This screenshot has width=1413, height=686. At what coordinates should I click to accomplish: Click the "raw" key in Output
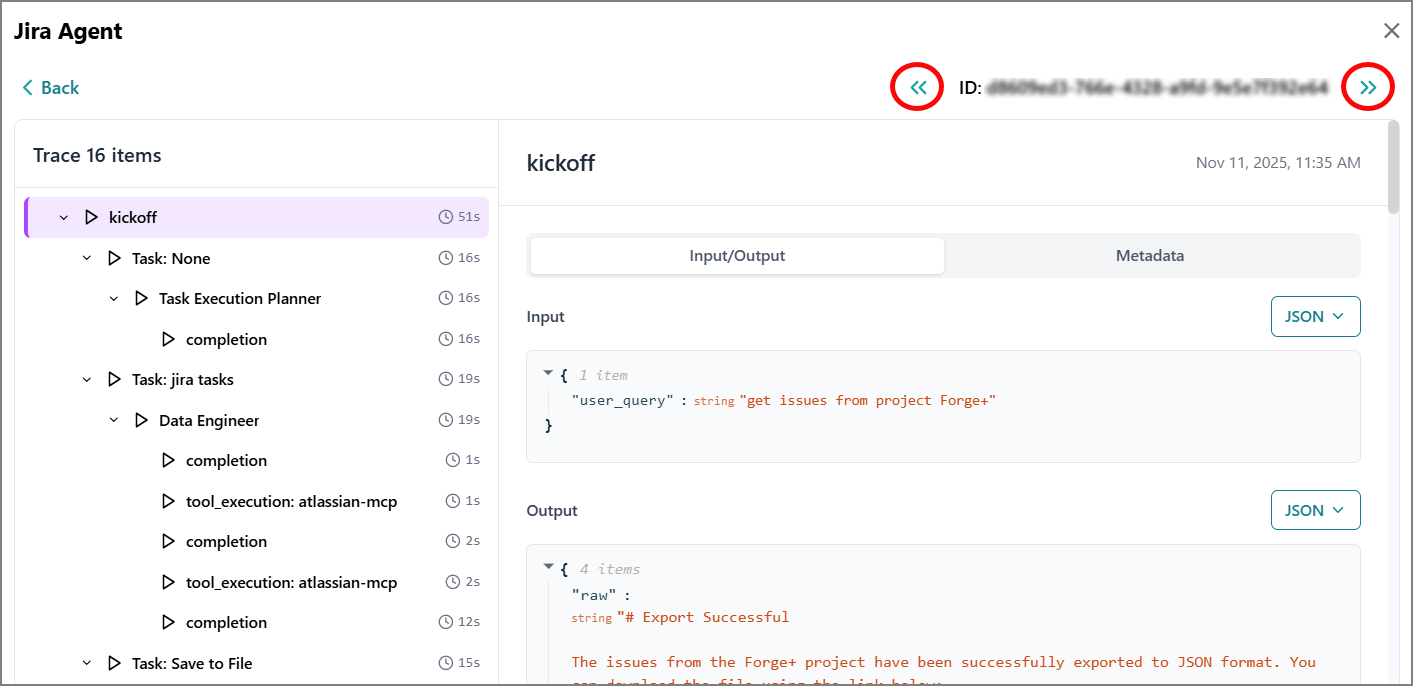(x=593, y=594)
